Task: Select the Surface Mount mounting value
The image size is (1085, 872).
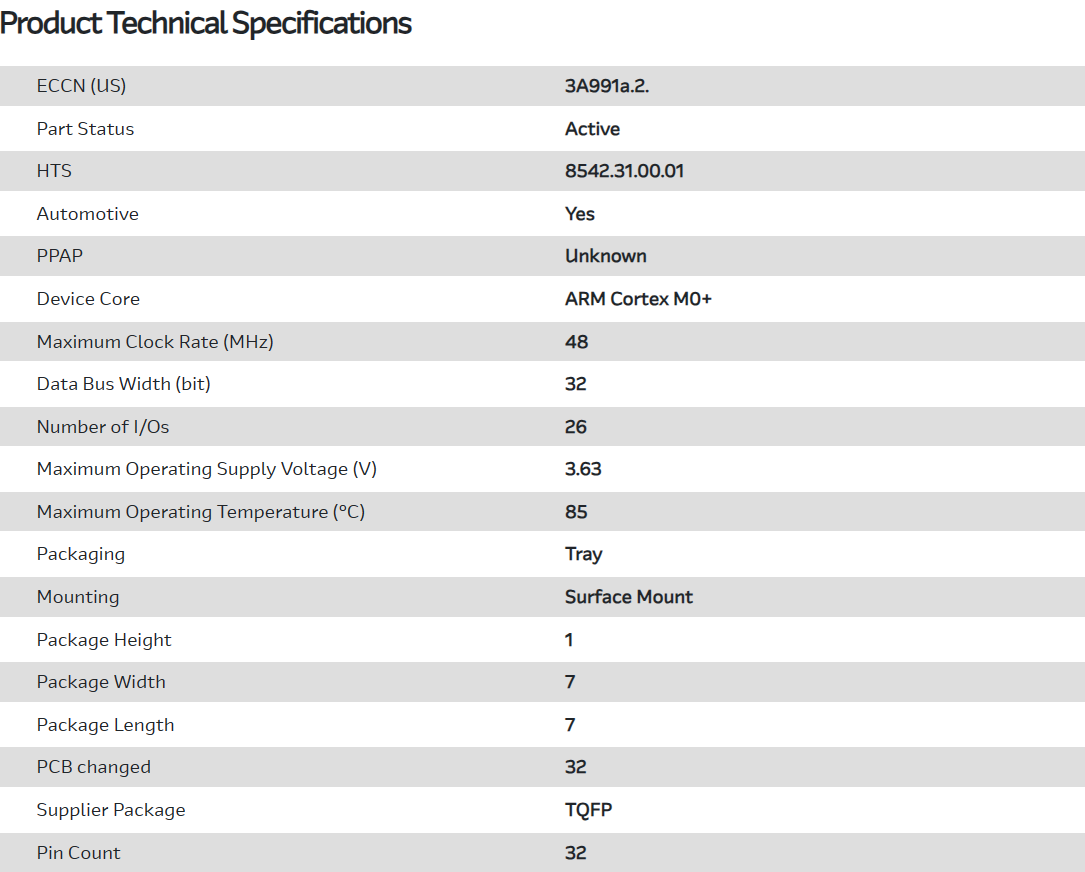Action: tap(629, 597)
